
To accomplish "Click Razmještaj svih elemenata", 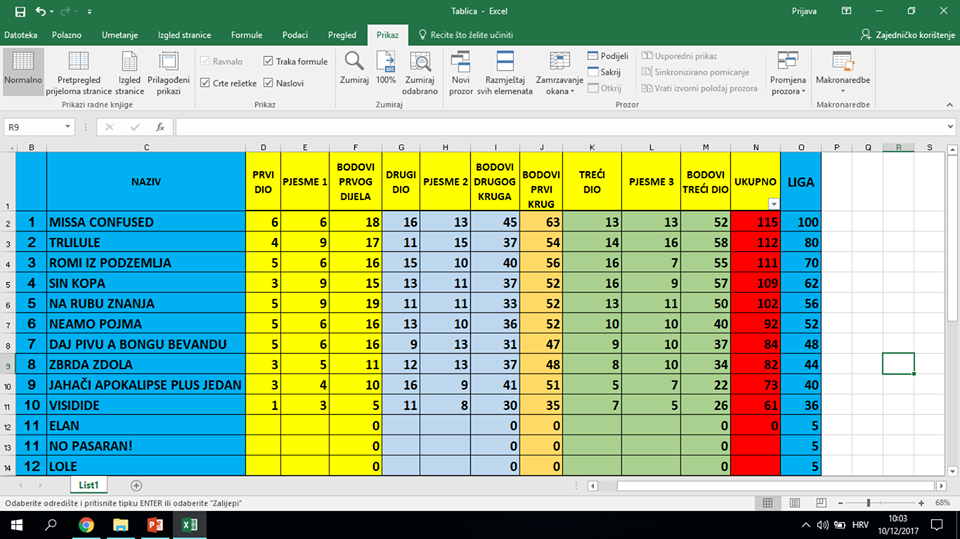I will 506,68.
